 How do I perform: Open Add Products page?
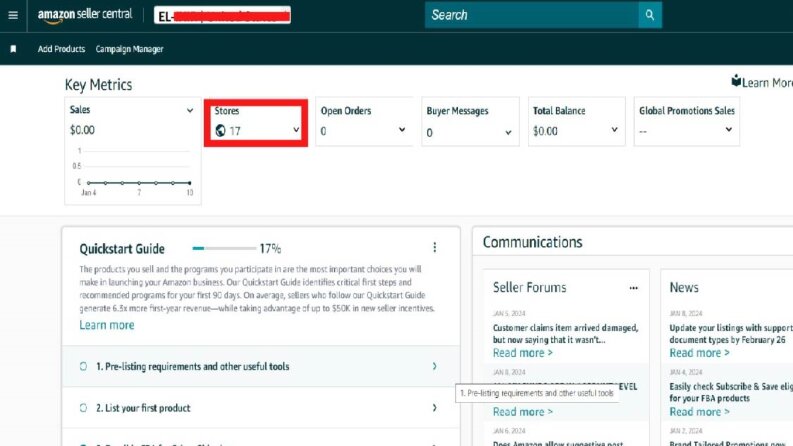pos(61,49)
